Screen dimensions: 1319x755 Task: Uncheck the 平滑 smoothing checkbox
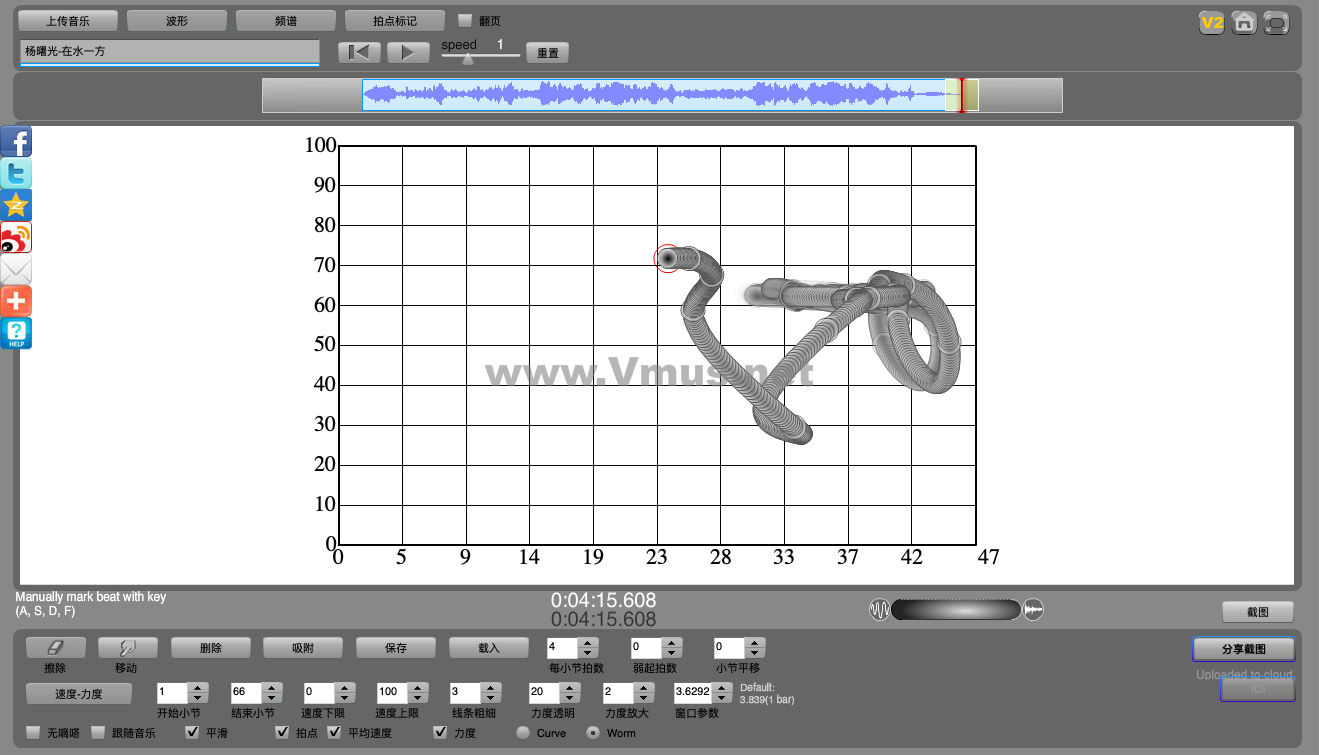click(x=193, y=733)
